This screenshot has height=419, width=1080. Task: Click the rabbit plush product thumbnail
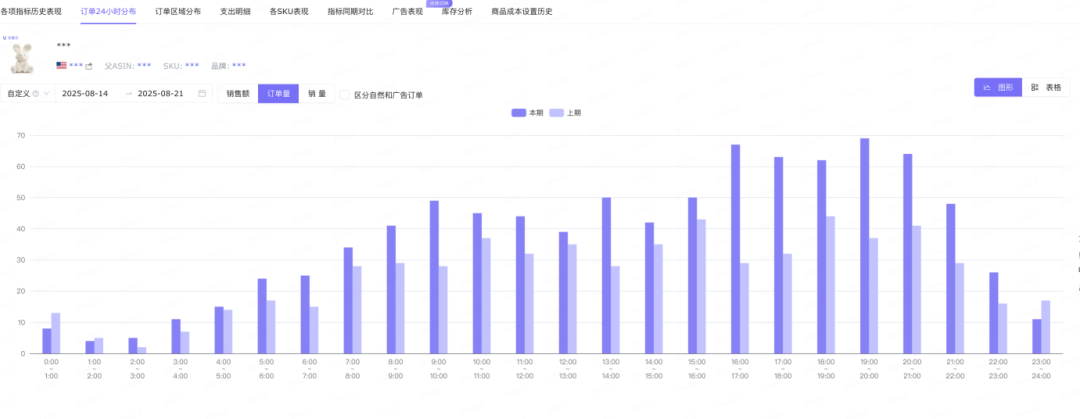(x=23, y=58)
